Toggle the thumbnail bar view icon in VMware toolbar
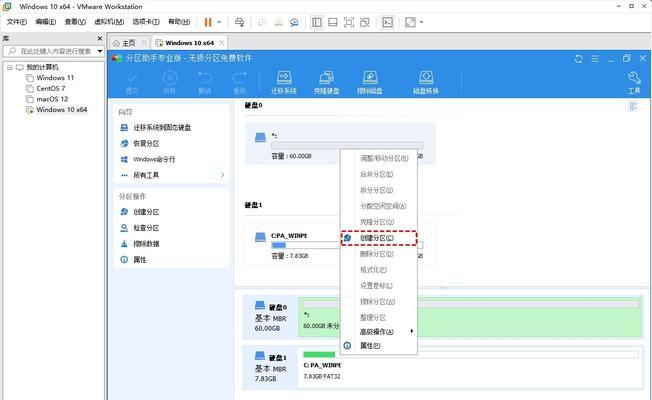 (x=333, y=22)
